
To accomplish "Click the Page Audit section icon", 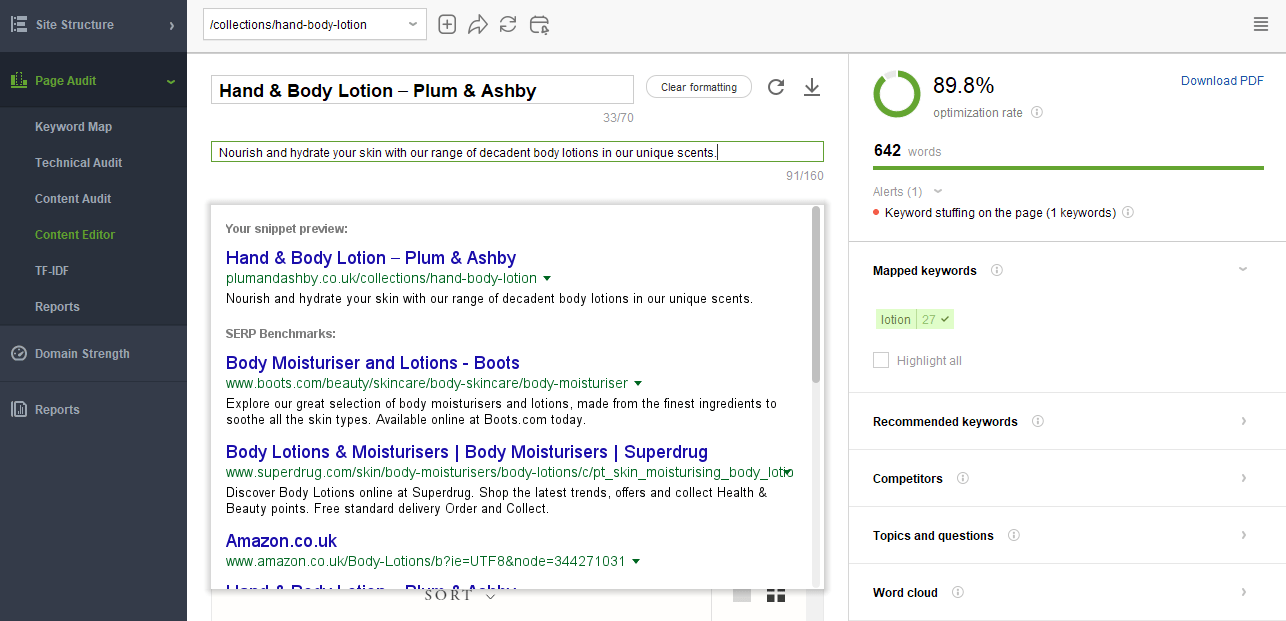I will (x=19, y=81).
